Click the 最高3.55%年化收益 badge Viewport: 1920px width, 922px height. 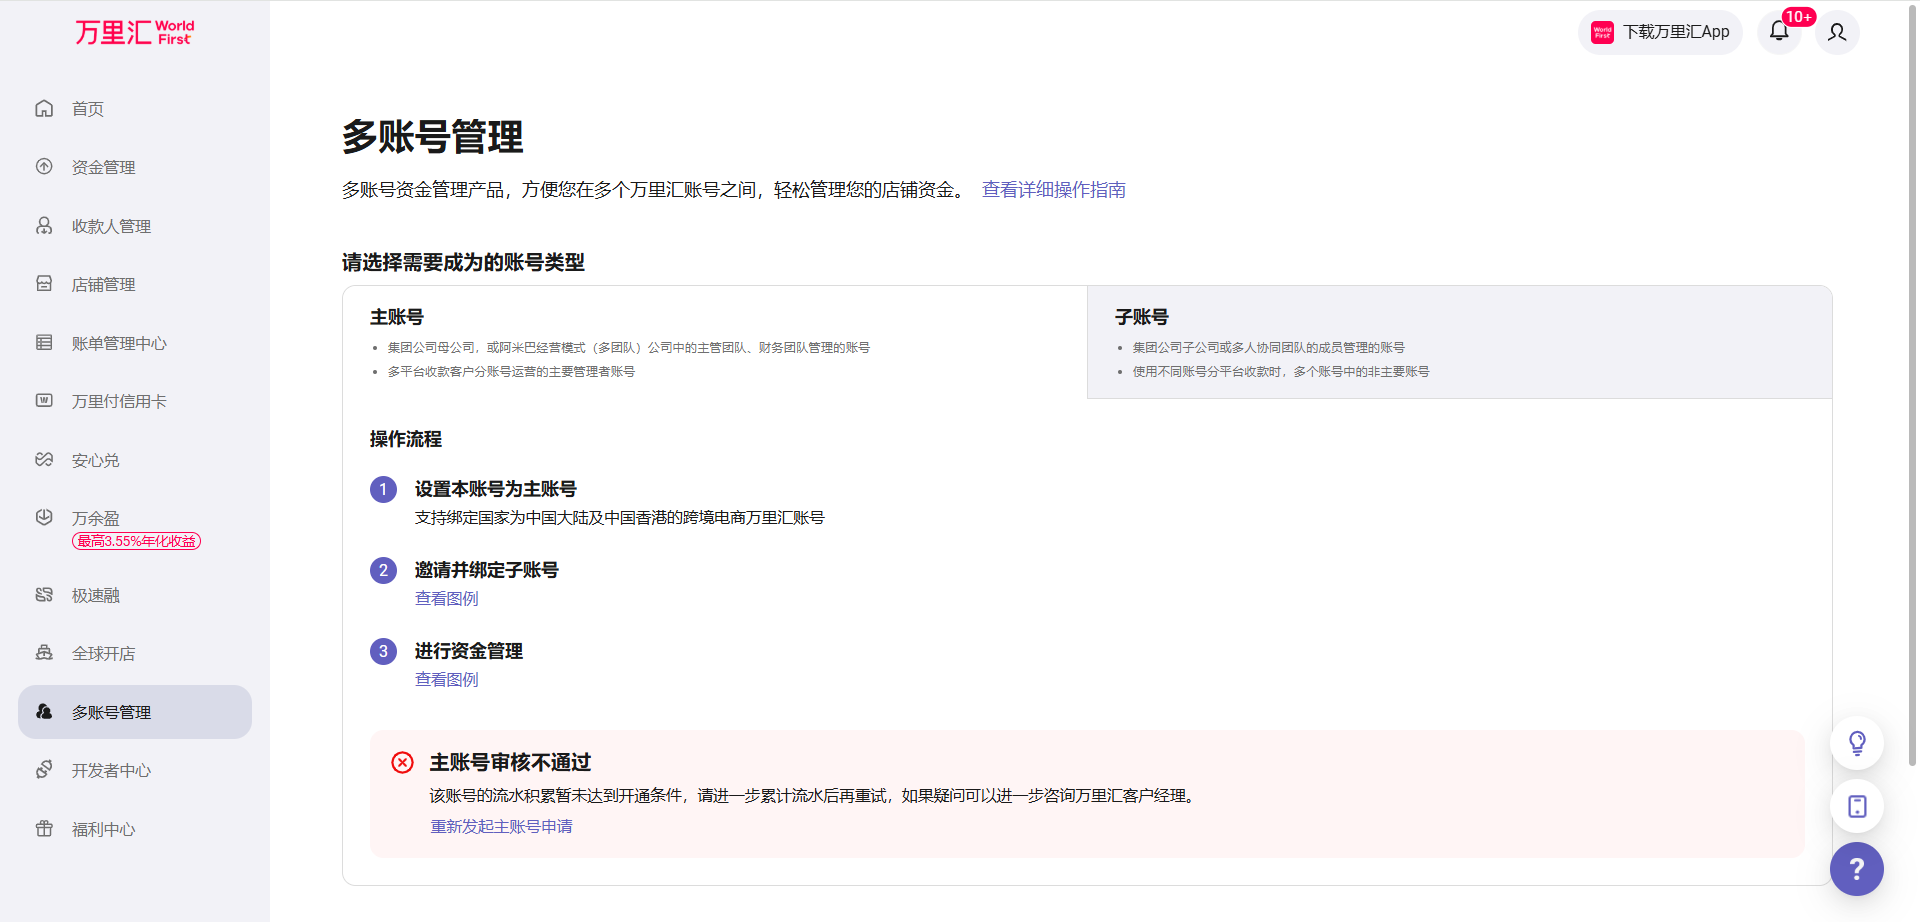136,541
